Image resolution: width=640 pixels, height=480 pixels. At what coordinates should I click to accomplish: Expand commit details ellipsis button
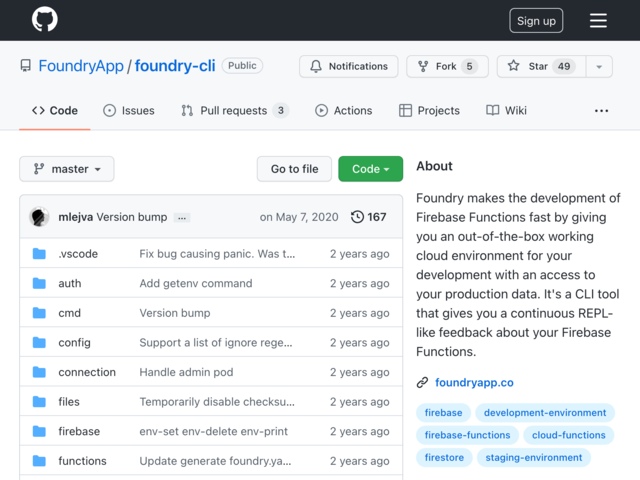[182, 218]
